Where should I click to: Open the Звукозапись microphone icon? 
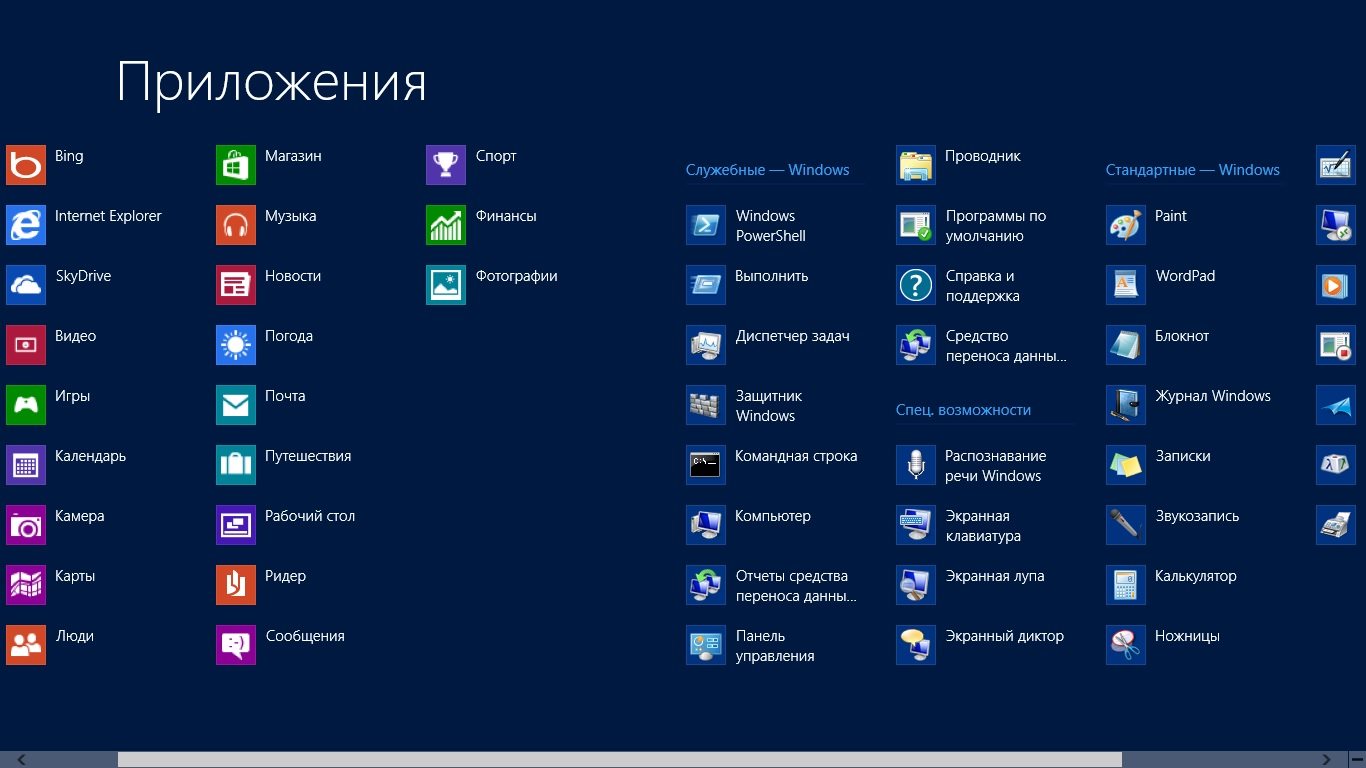coord(1126,525)
